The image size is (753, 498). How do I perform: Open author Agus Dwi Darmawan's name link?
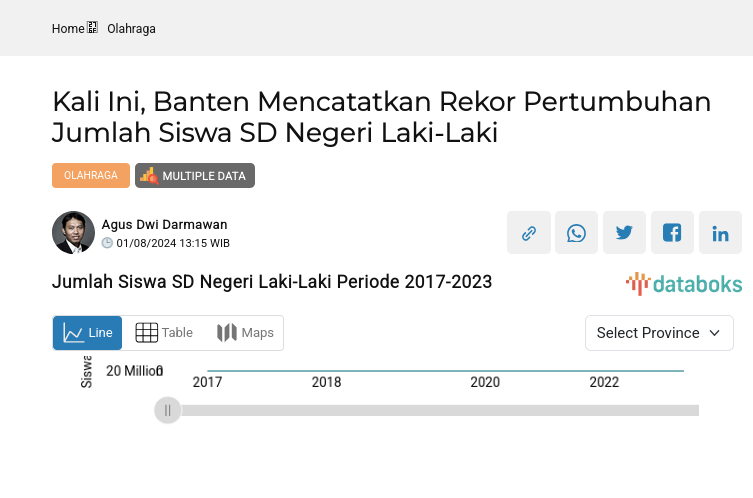[x=164, y=224]
